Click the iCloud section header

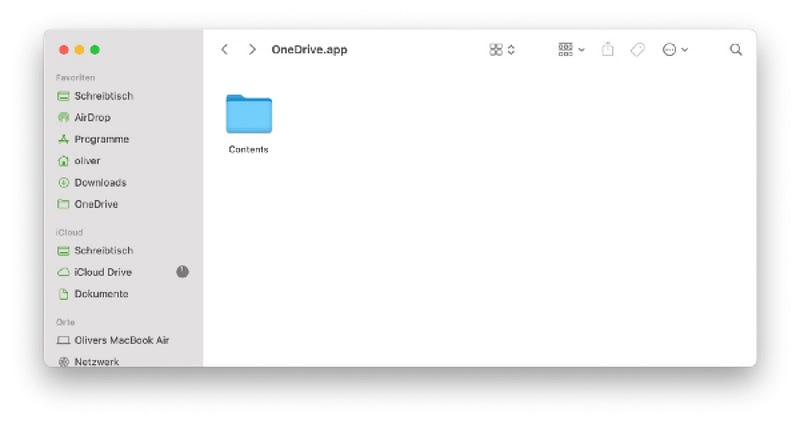[x=69, y=232]
